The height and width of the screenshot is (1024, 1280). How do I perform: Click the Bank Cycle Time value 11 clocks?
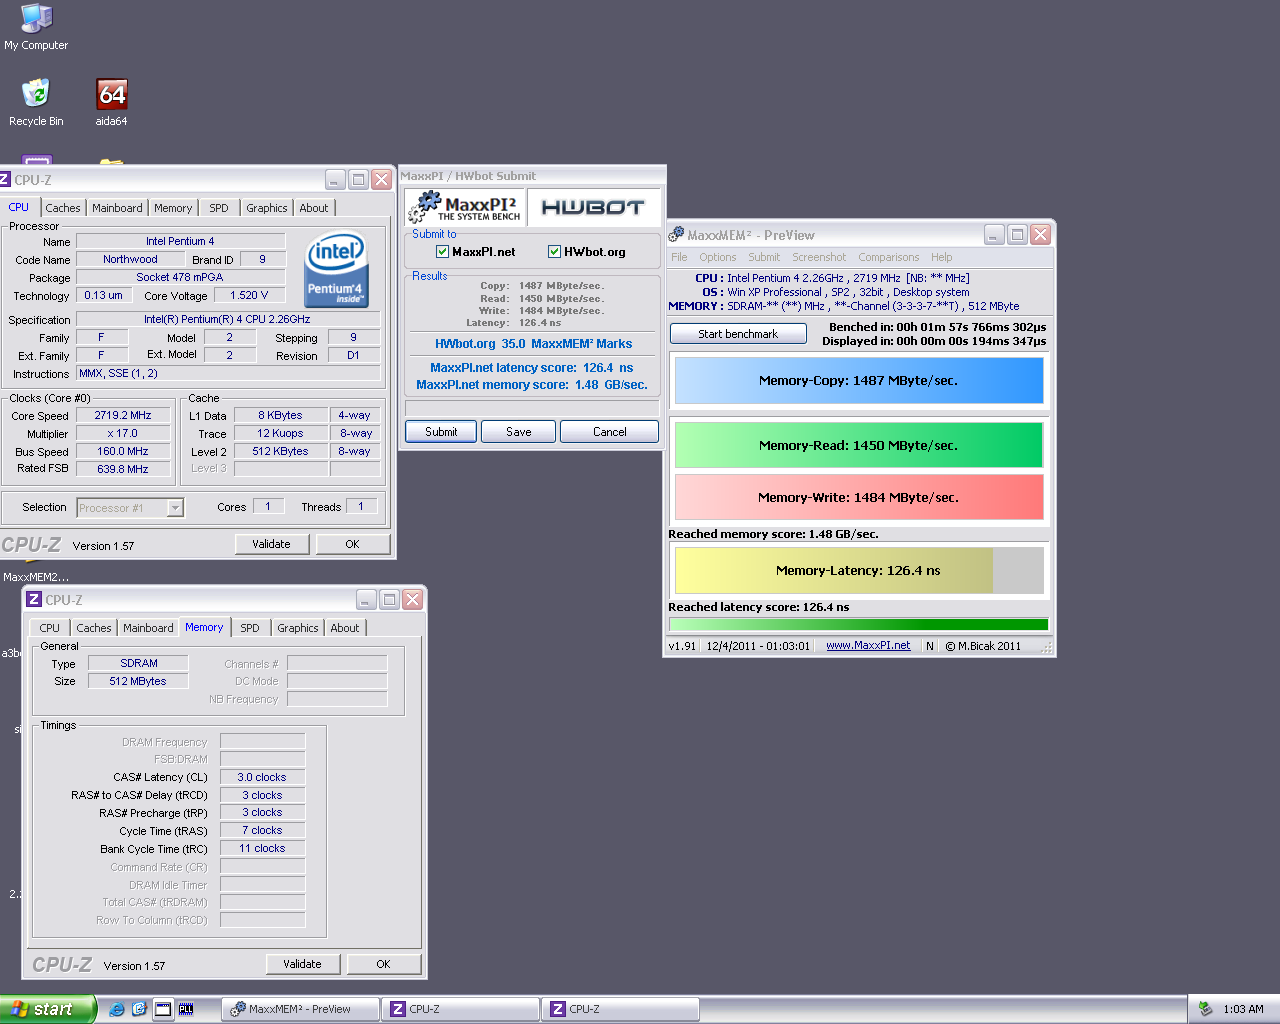(262, 848)
